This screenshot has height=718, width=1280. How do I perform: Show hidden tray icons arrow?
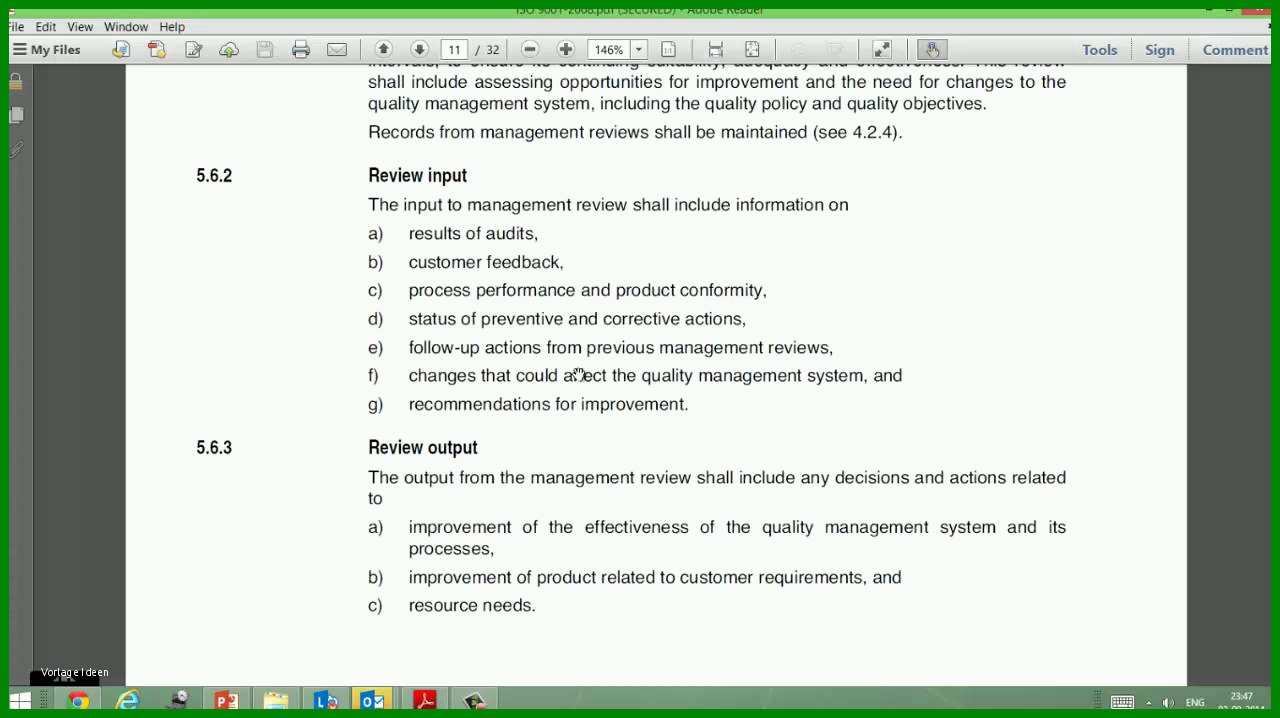1148,703
